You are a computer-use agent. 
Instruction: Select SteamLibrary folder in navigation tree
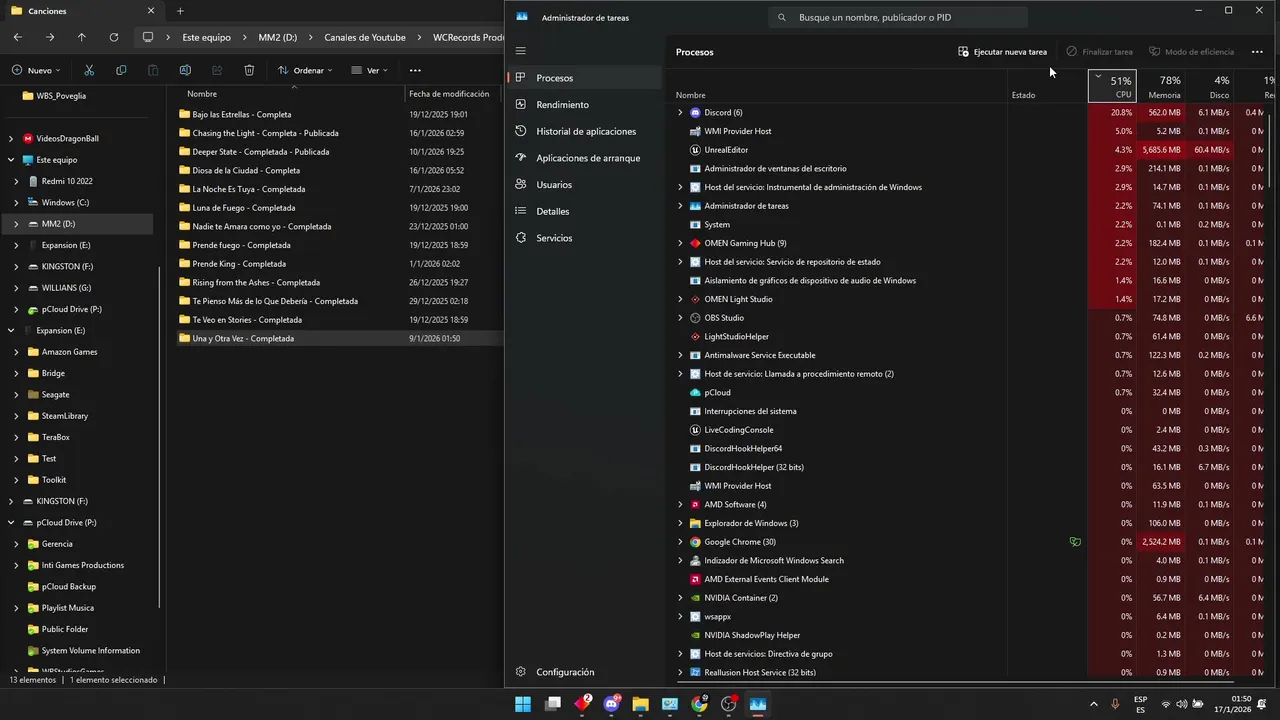pyautogui.click(x=65, y=416)
